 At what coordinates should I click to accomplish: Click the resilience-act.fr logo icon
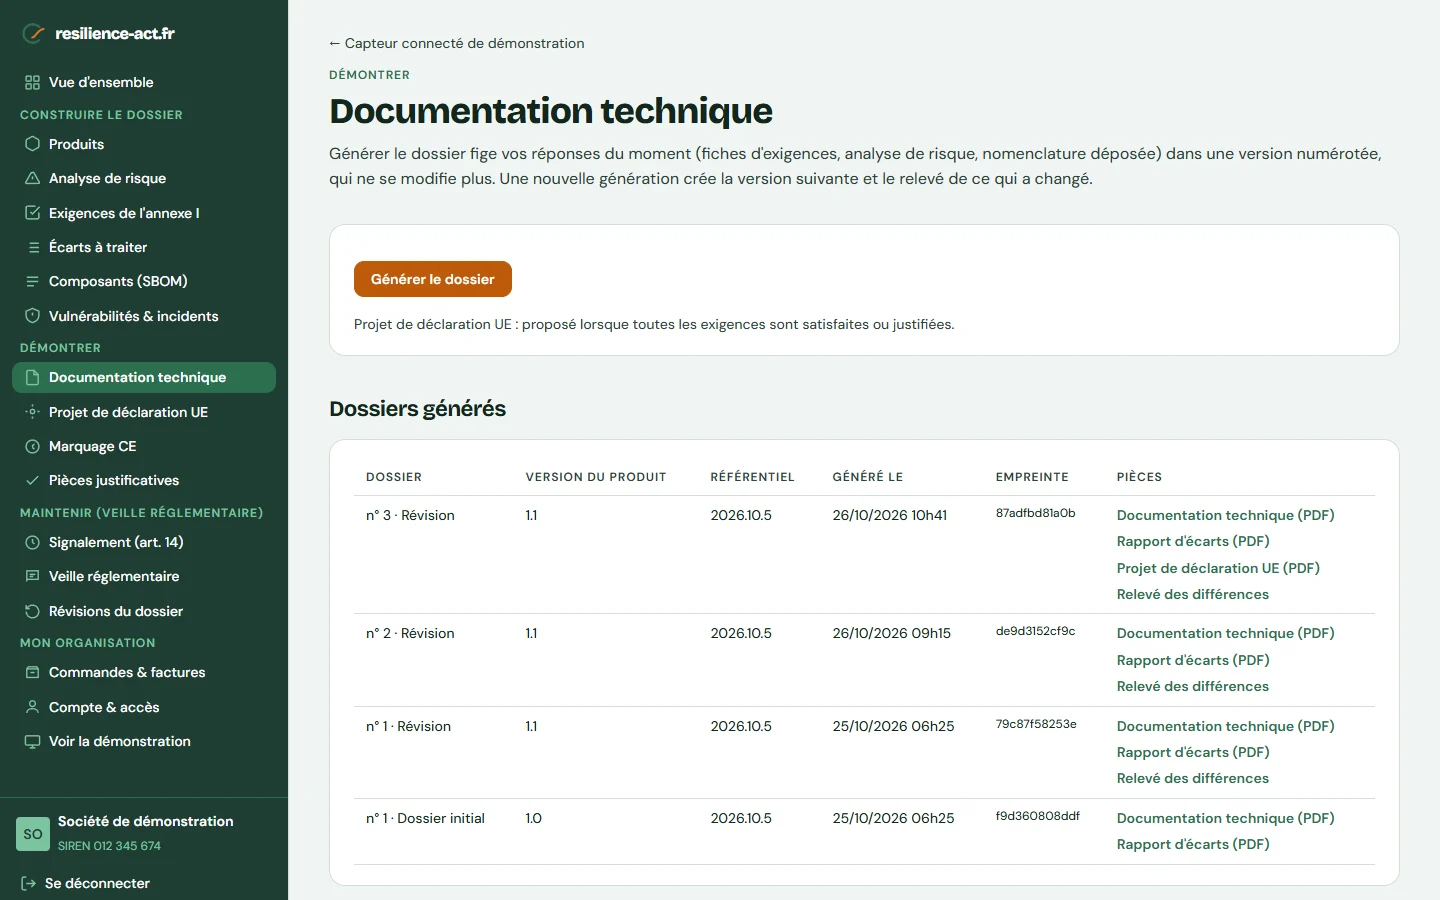34,33
